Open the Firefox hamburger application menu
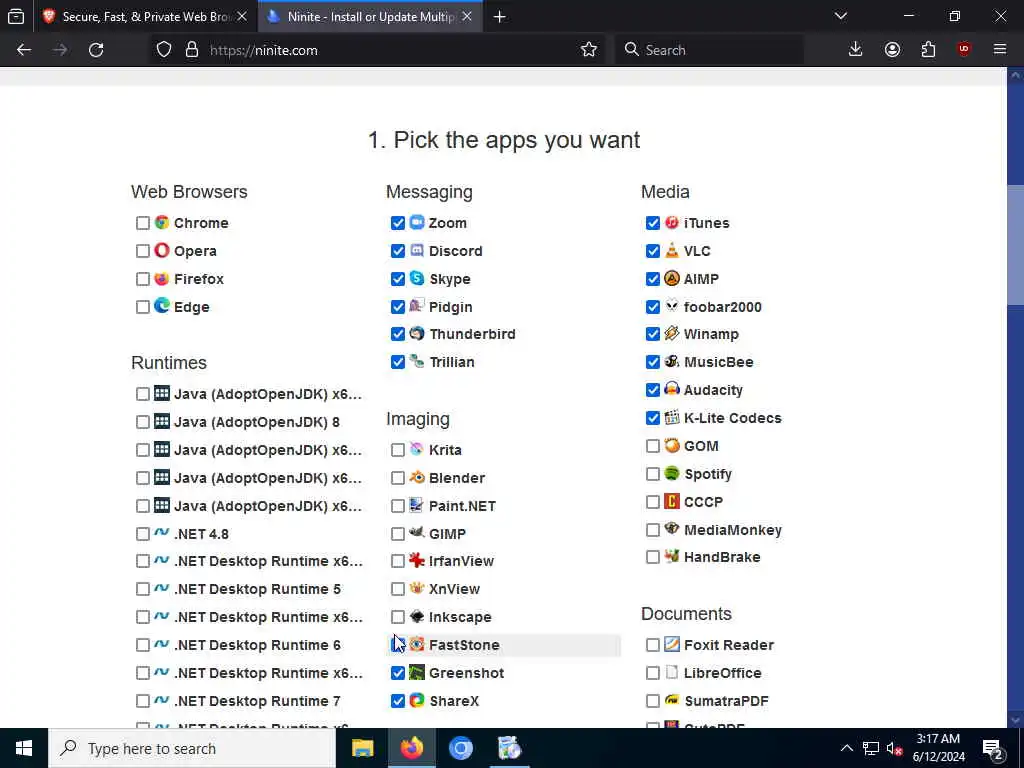 (1000, 50)
